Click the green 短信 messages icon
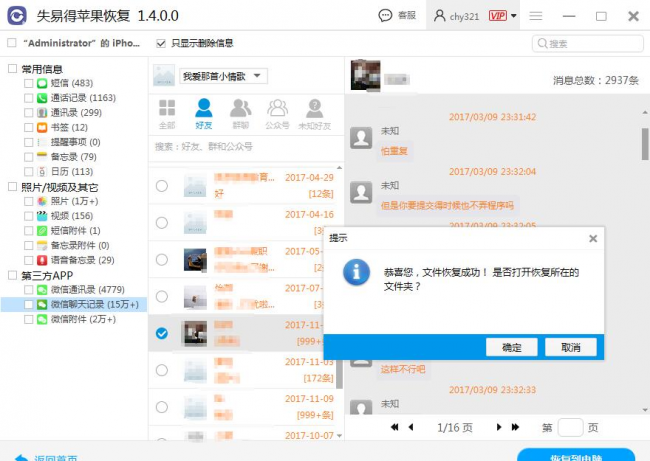650x461 pixels. pyautogui.click(x=42, y=83)
